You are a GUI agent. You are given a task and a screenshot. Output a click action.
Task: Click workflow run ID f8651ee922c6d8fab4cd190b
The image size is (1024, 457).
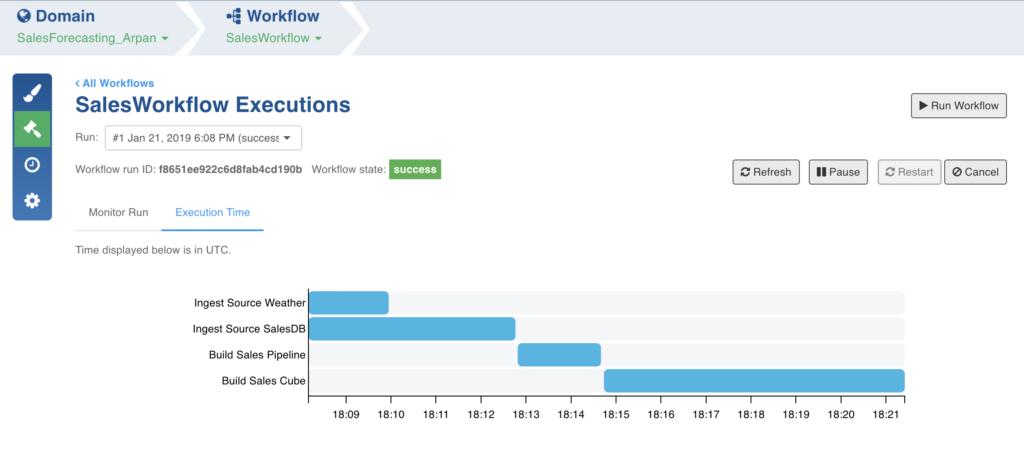click(x=231, y=170)
